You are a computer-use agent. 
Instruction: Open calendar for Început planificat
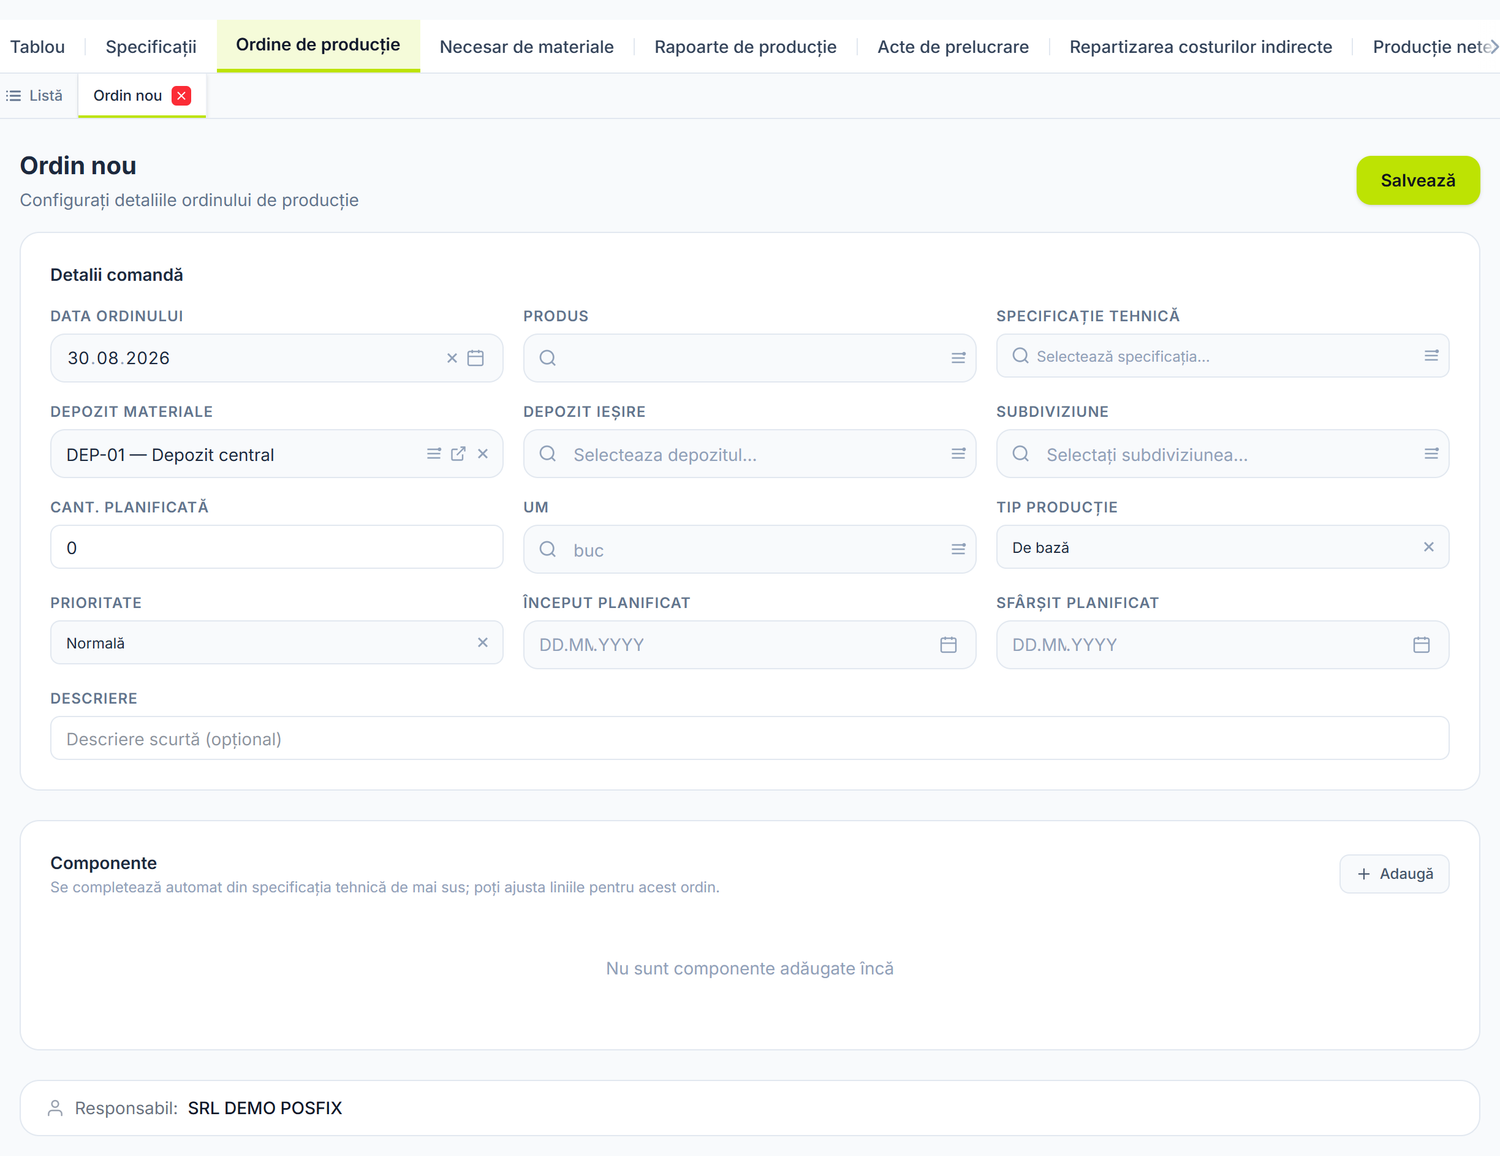click(x=949, y=645)
